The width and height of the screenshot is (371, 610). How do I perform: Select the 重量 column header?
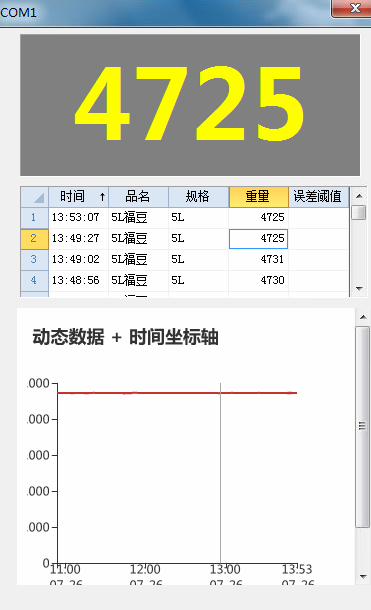tap(259, 197)
